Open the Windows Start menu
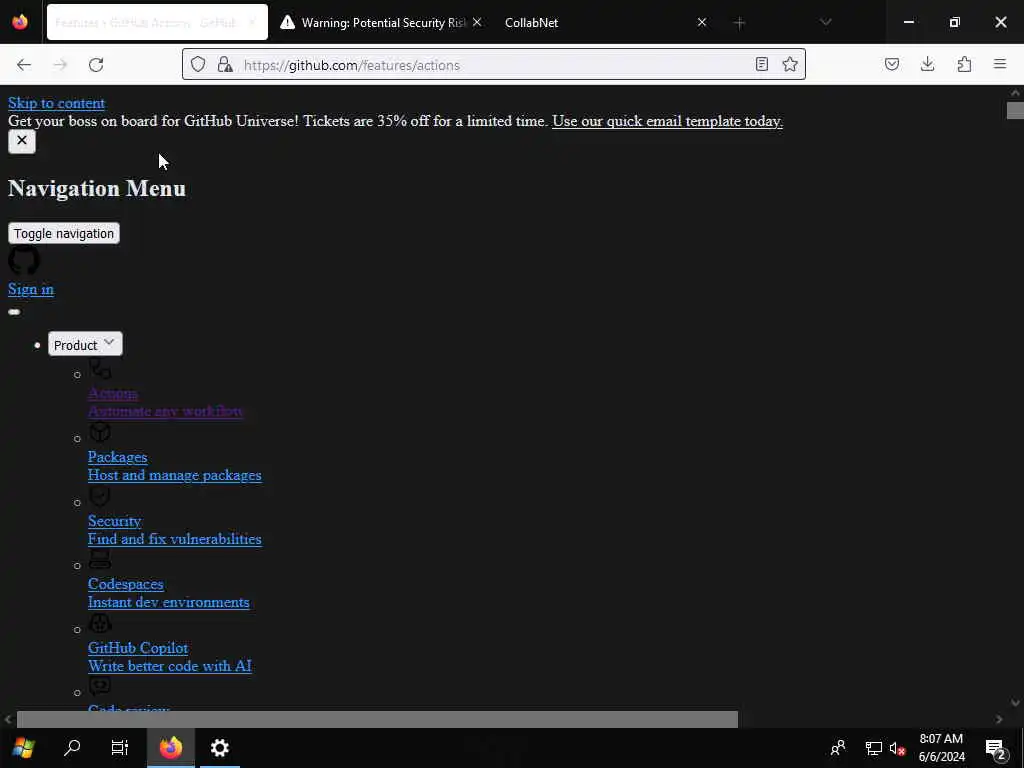Viewport: 1024px width, 768px height. pos(24,747)
